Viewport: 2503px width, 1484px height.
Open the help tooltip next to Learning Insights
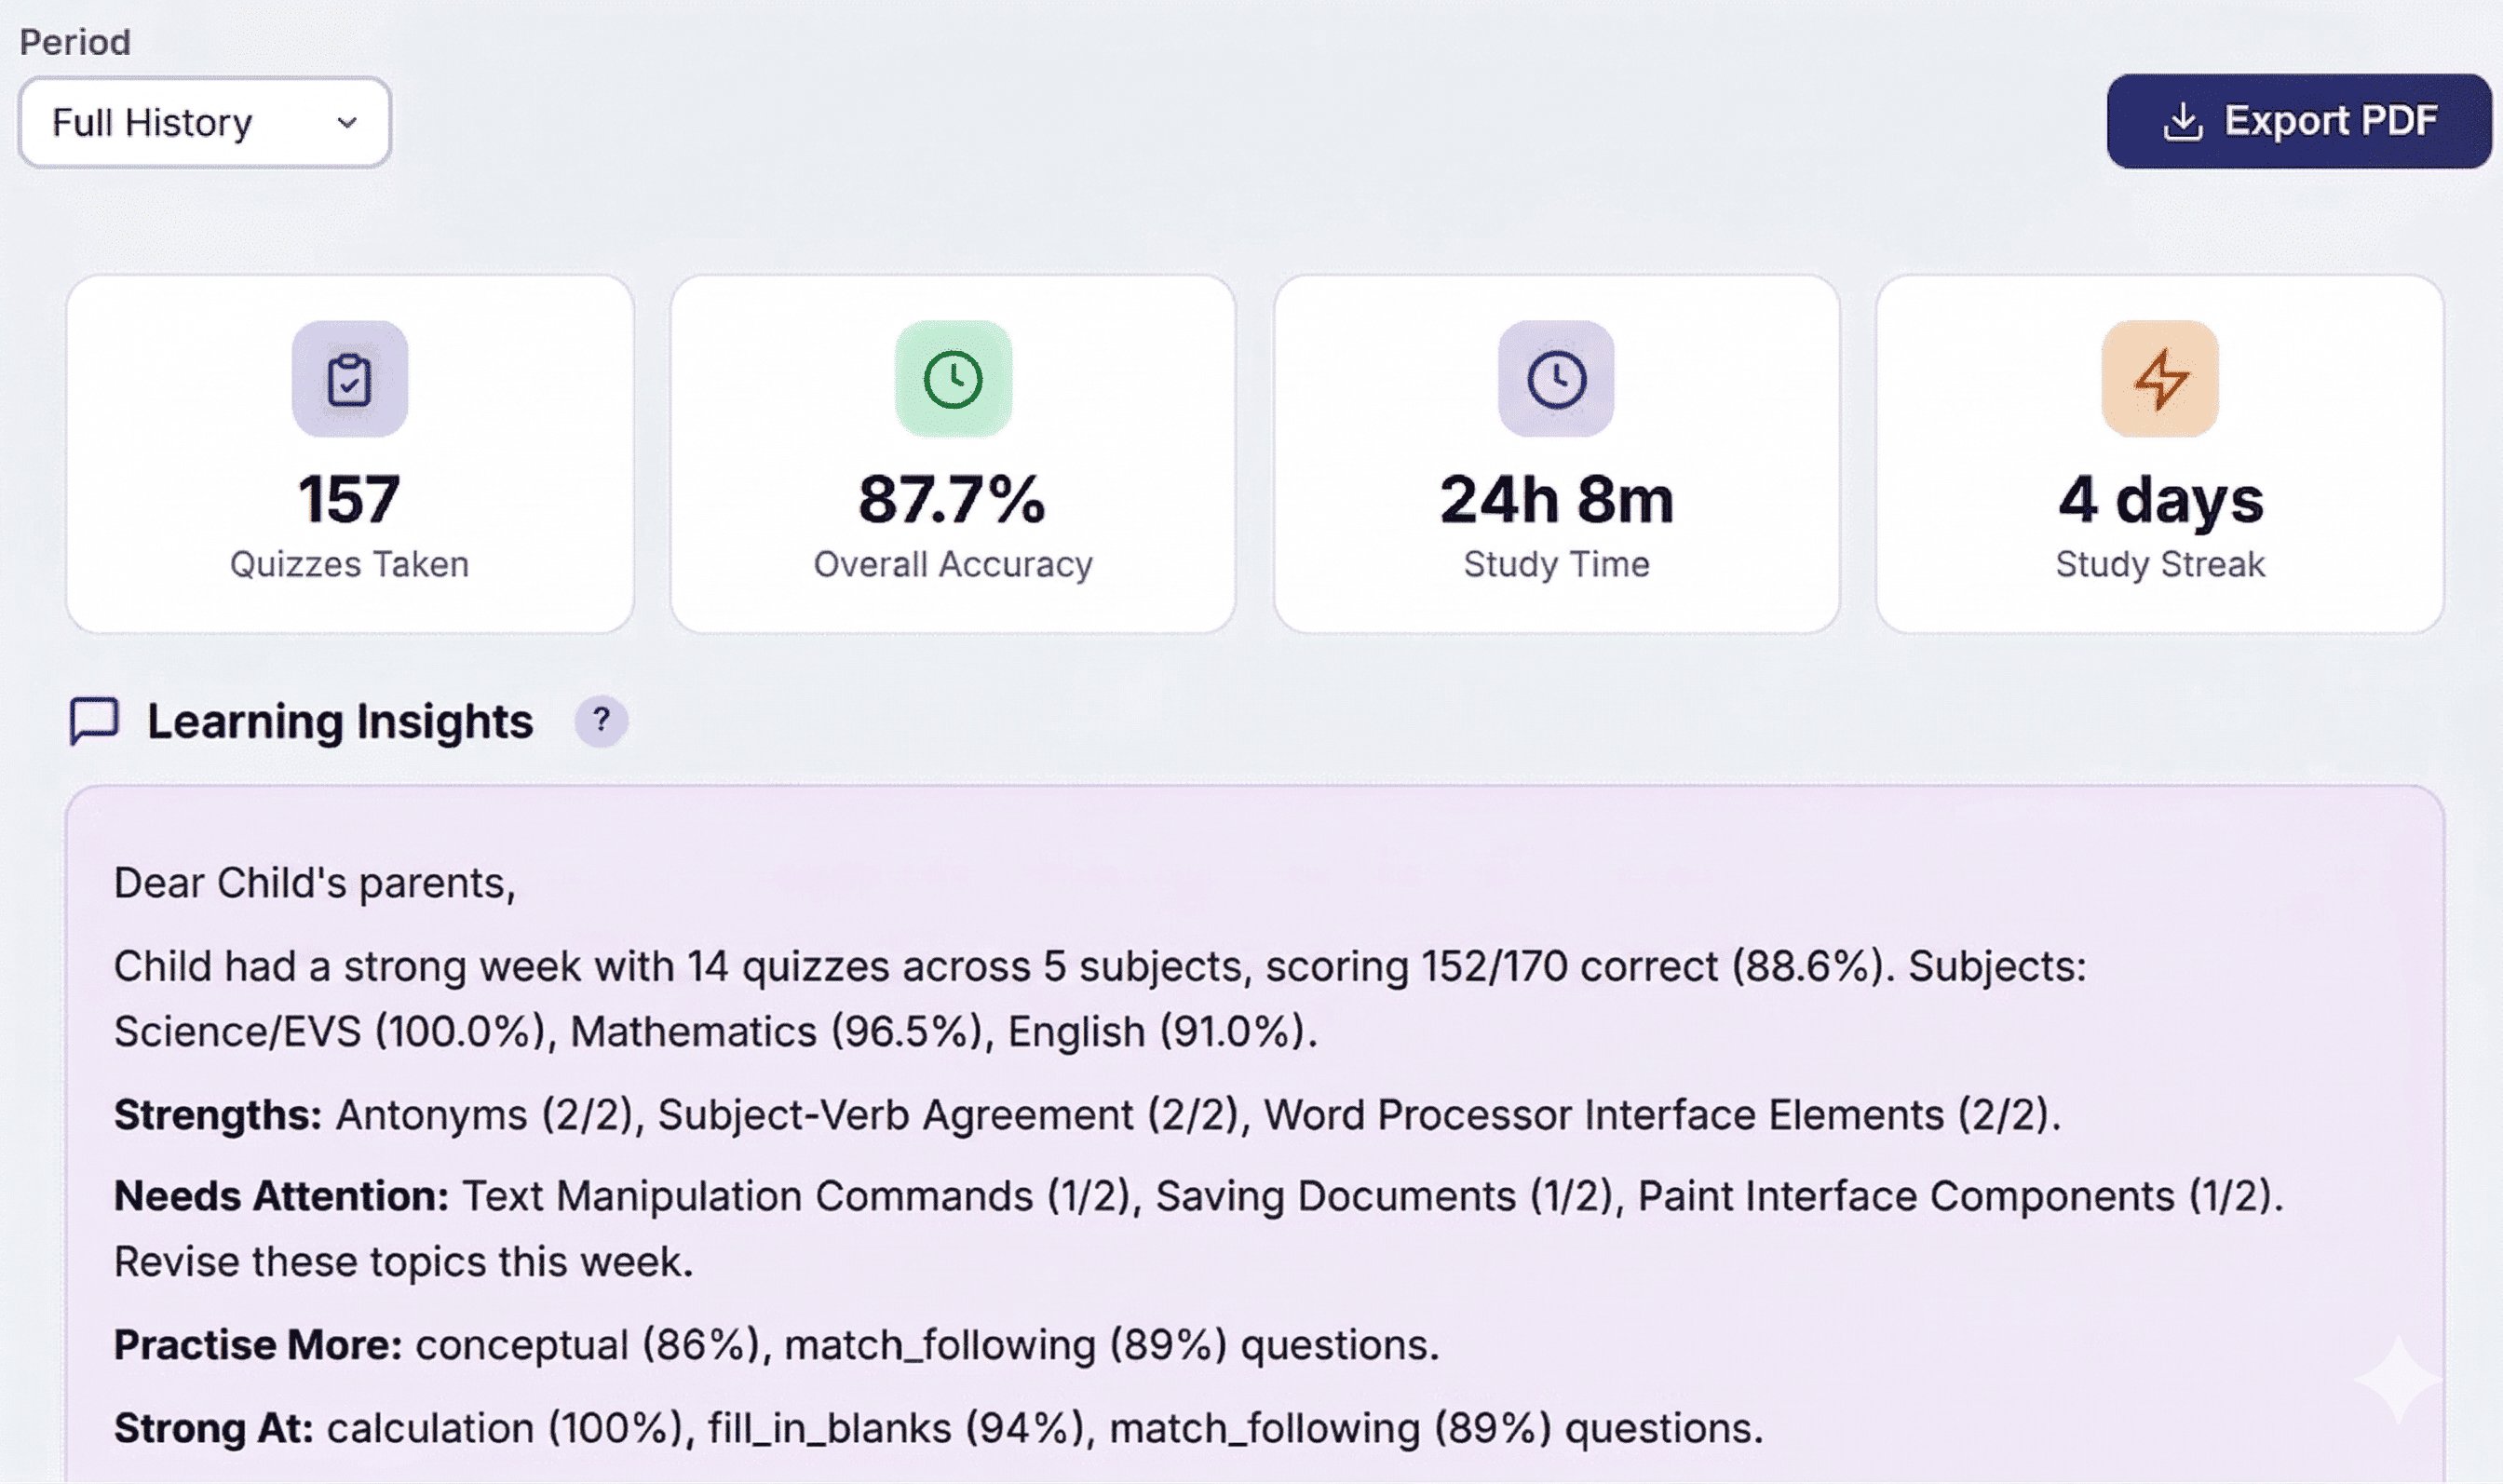tap(601, 720)
